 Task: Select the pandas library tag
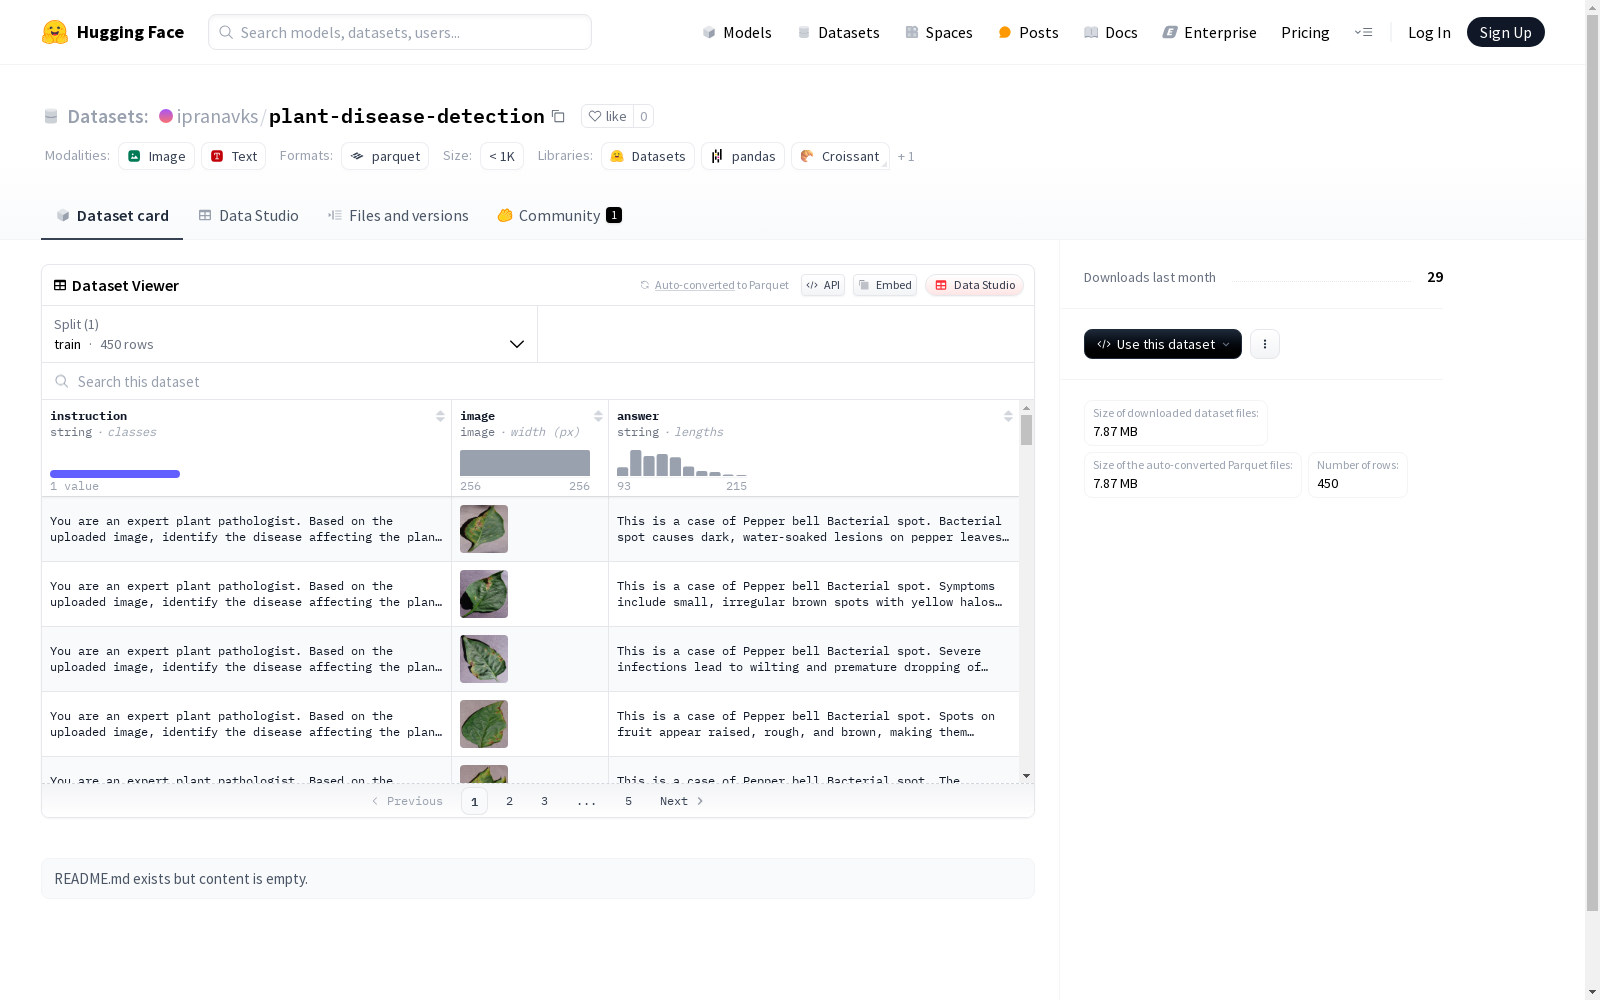(743, 156)
